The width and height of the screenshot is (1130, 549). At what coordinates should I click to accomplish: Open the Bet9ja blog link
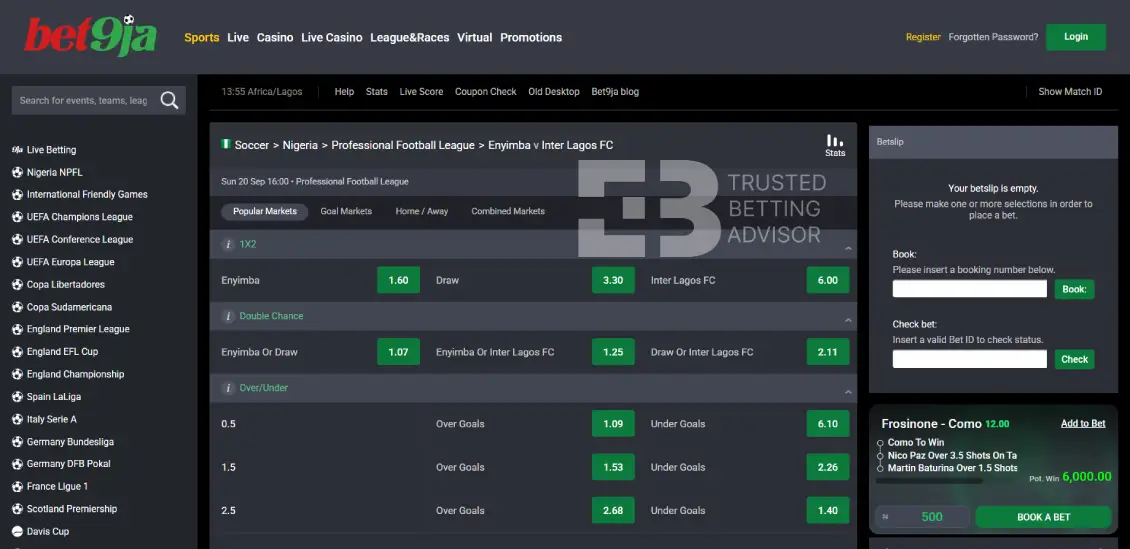pyautogui.click(x=615, y=92)
